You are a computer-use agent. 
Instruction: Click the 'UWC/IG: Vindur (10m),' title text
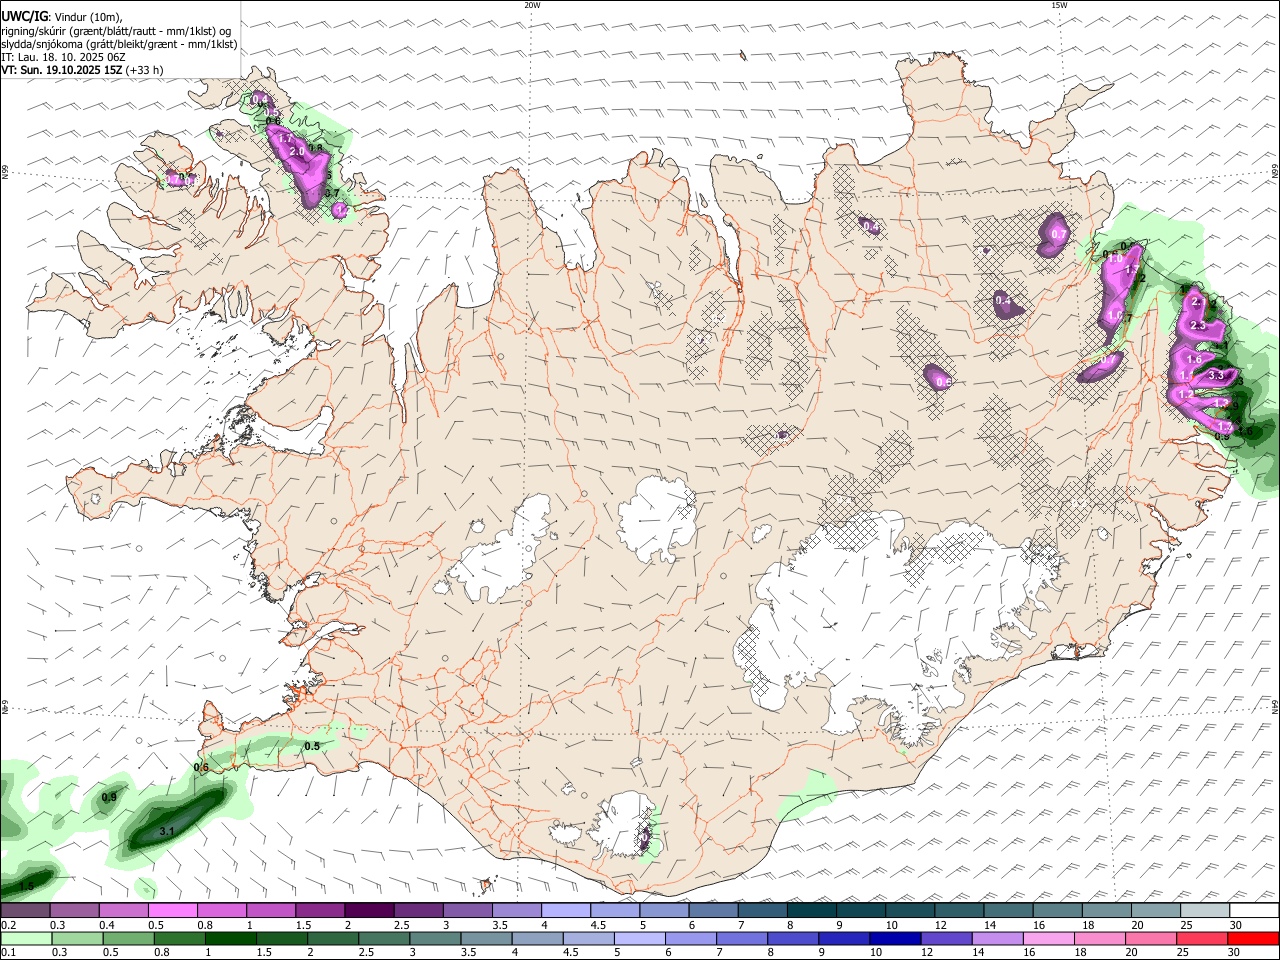(x=62, y=17)
